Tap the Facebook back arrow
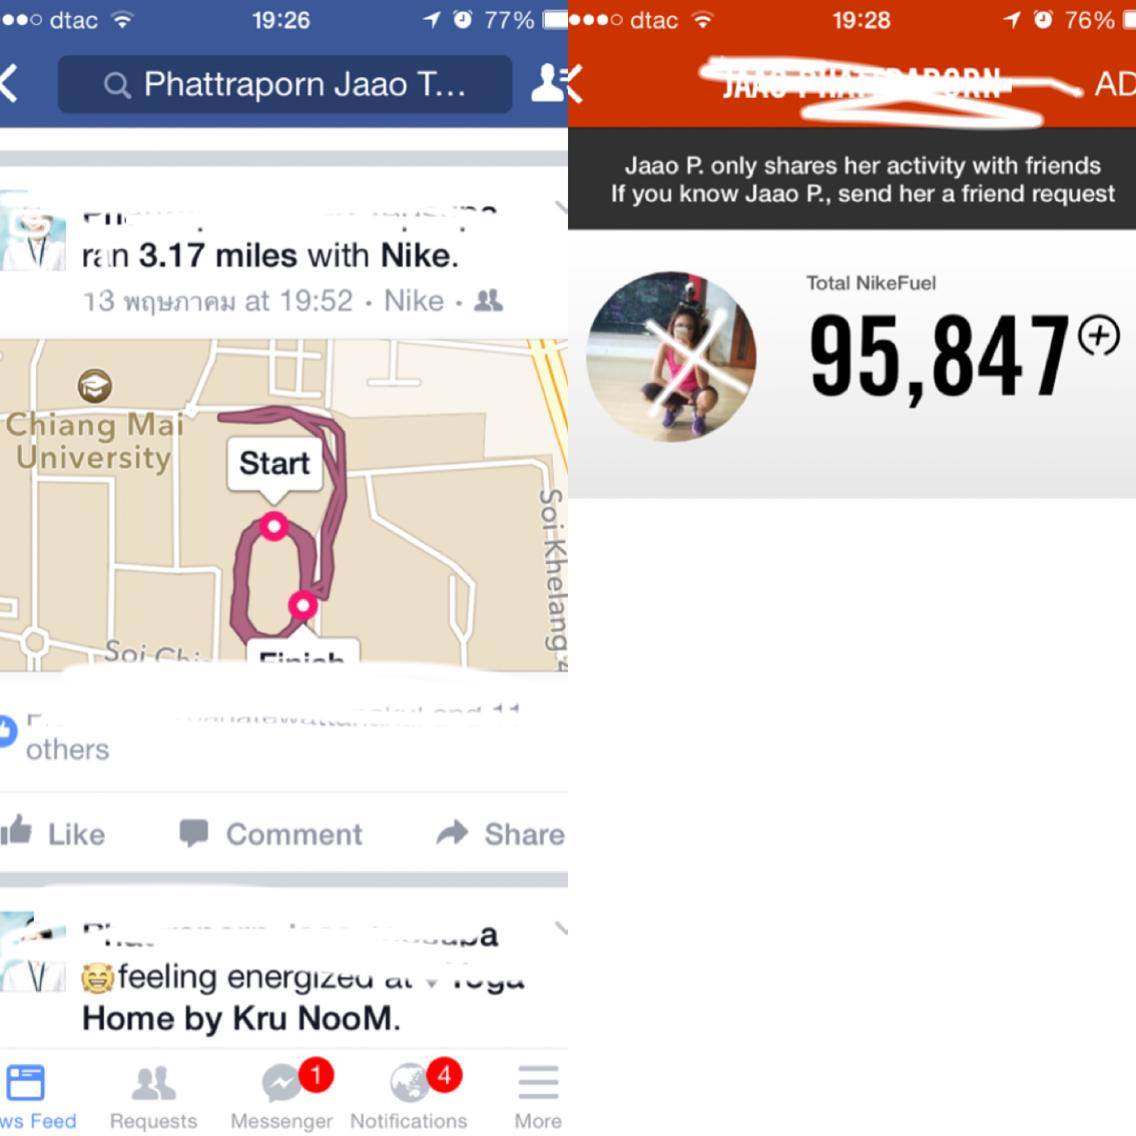This screenshot has width=1136, height=1136. [x=9, y=84]
